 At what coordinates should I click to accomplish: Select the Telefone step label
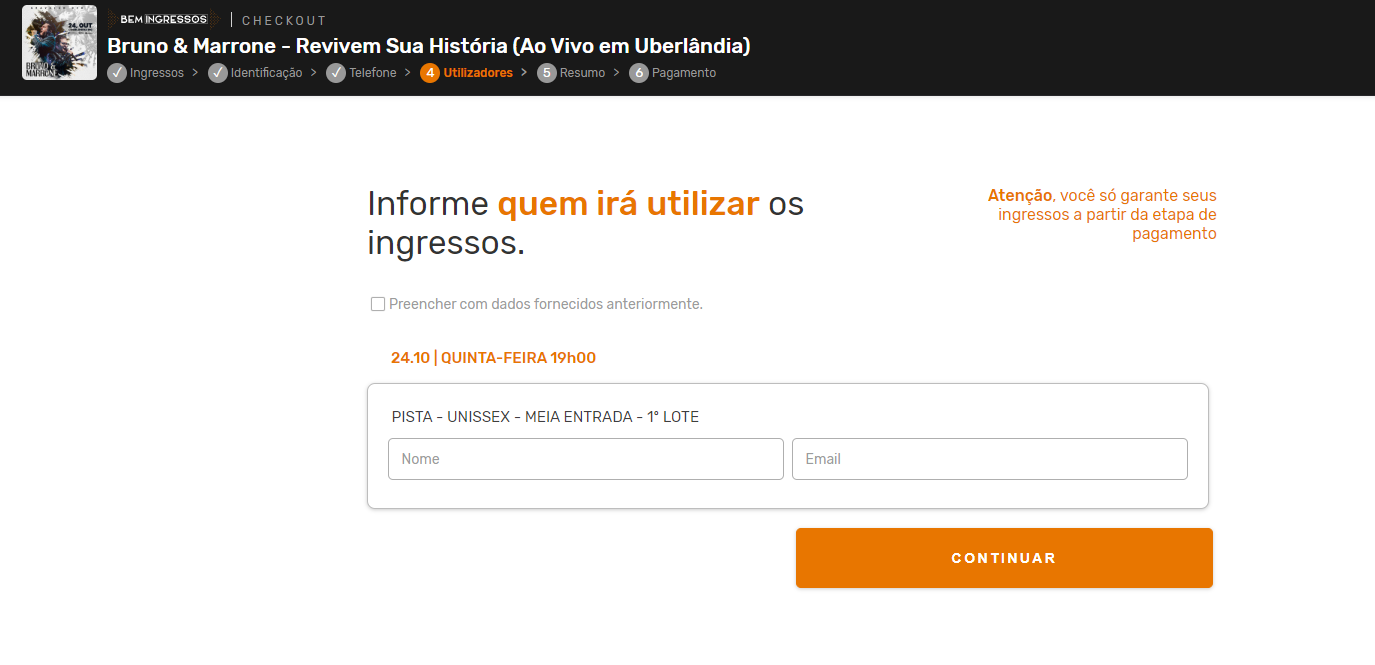pos(373,73)
